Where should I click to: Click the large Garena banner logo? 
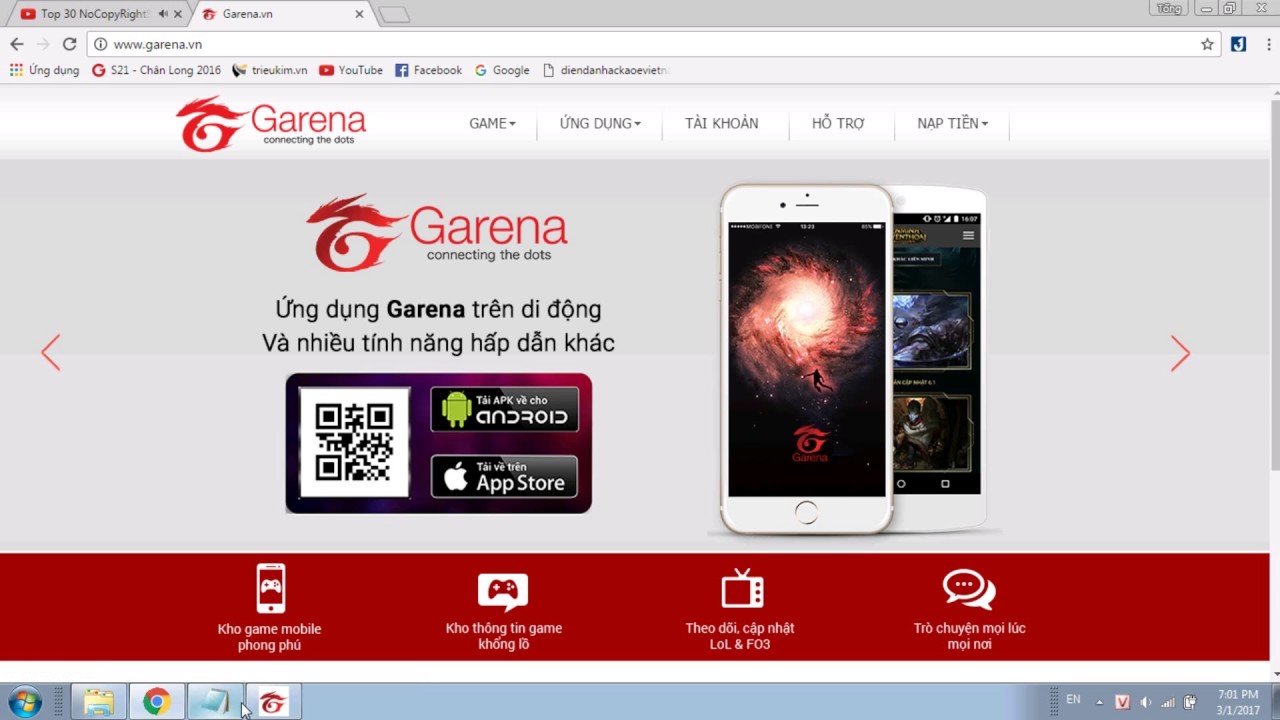(x=437, y=232)
